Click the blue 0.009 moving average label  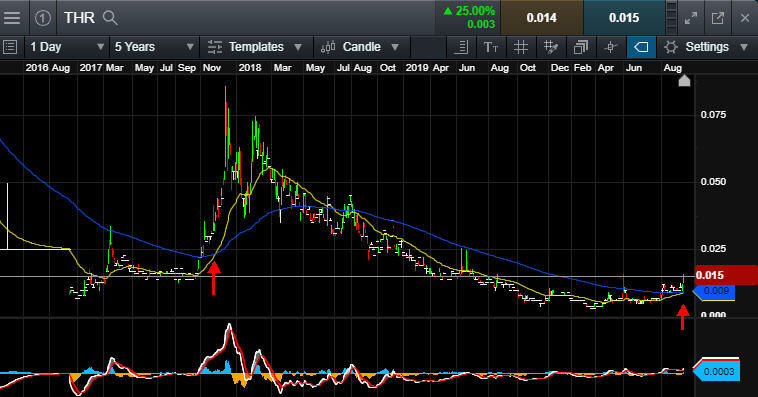click(714, 292)
